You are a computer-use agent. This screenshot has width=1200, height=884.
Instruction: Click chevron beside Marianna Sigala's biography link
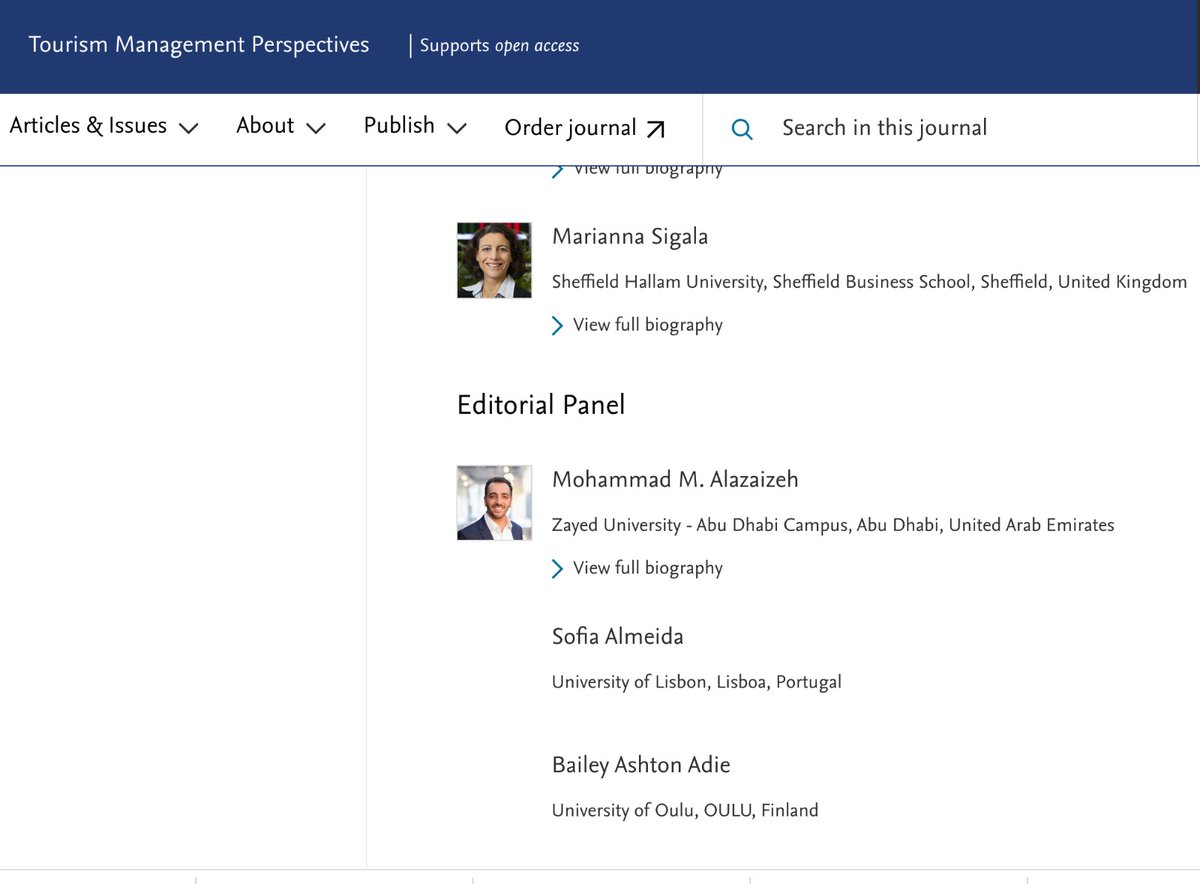(x=558, y=326)
